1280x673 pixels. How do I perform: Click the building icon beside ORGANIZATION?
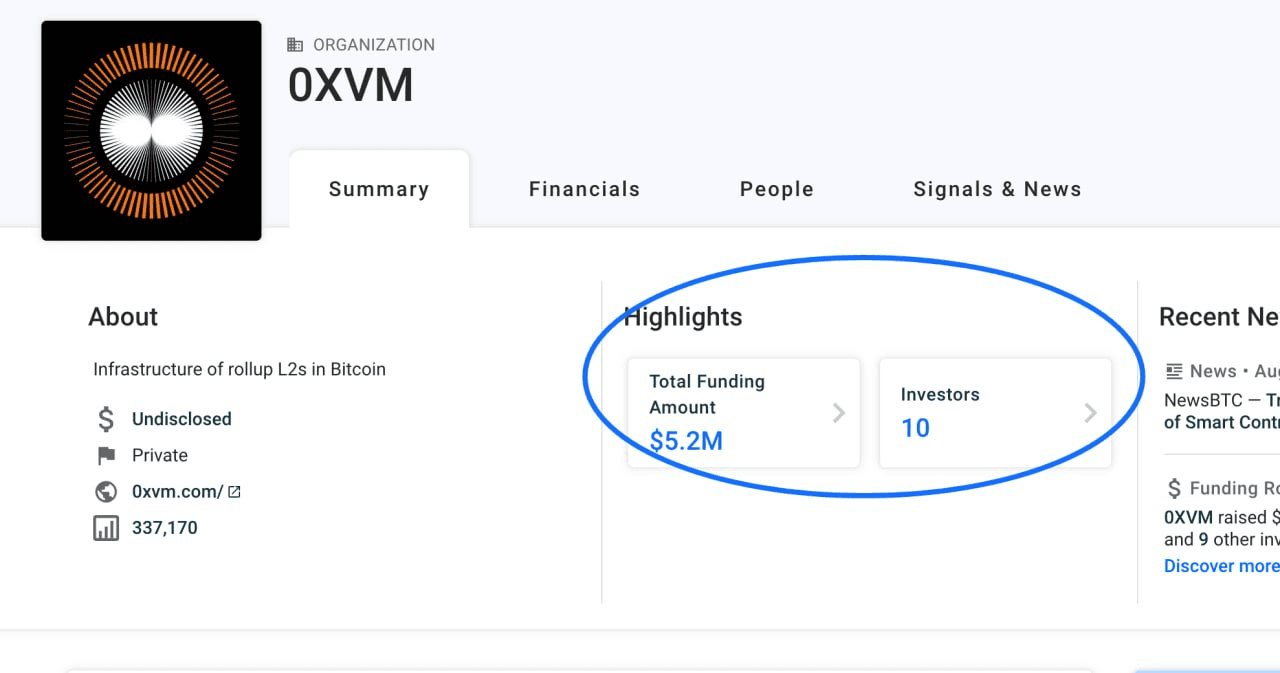pos(295,45)
